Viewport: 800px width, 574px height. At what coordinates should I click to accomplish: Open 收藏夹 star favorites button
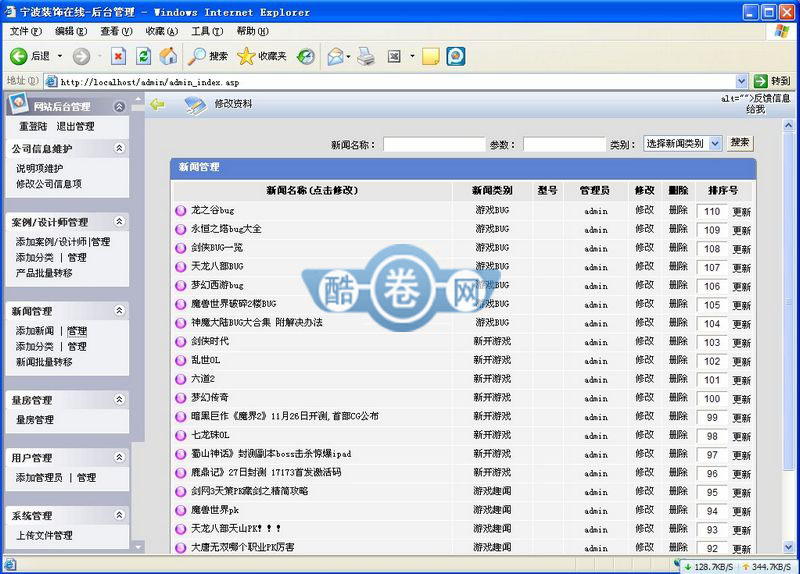[262, 56]
